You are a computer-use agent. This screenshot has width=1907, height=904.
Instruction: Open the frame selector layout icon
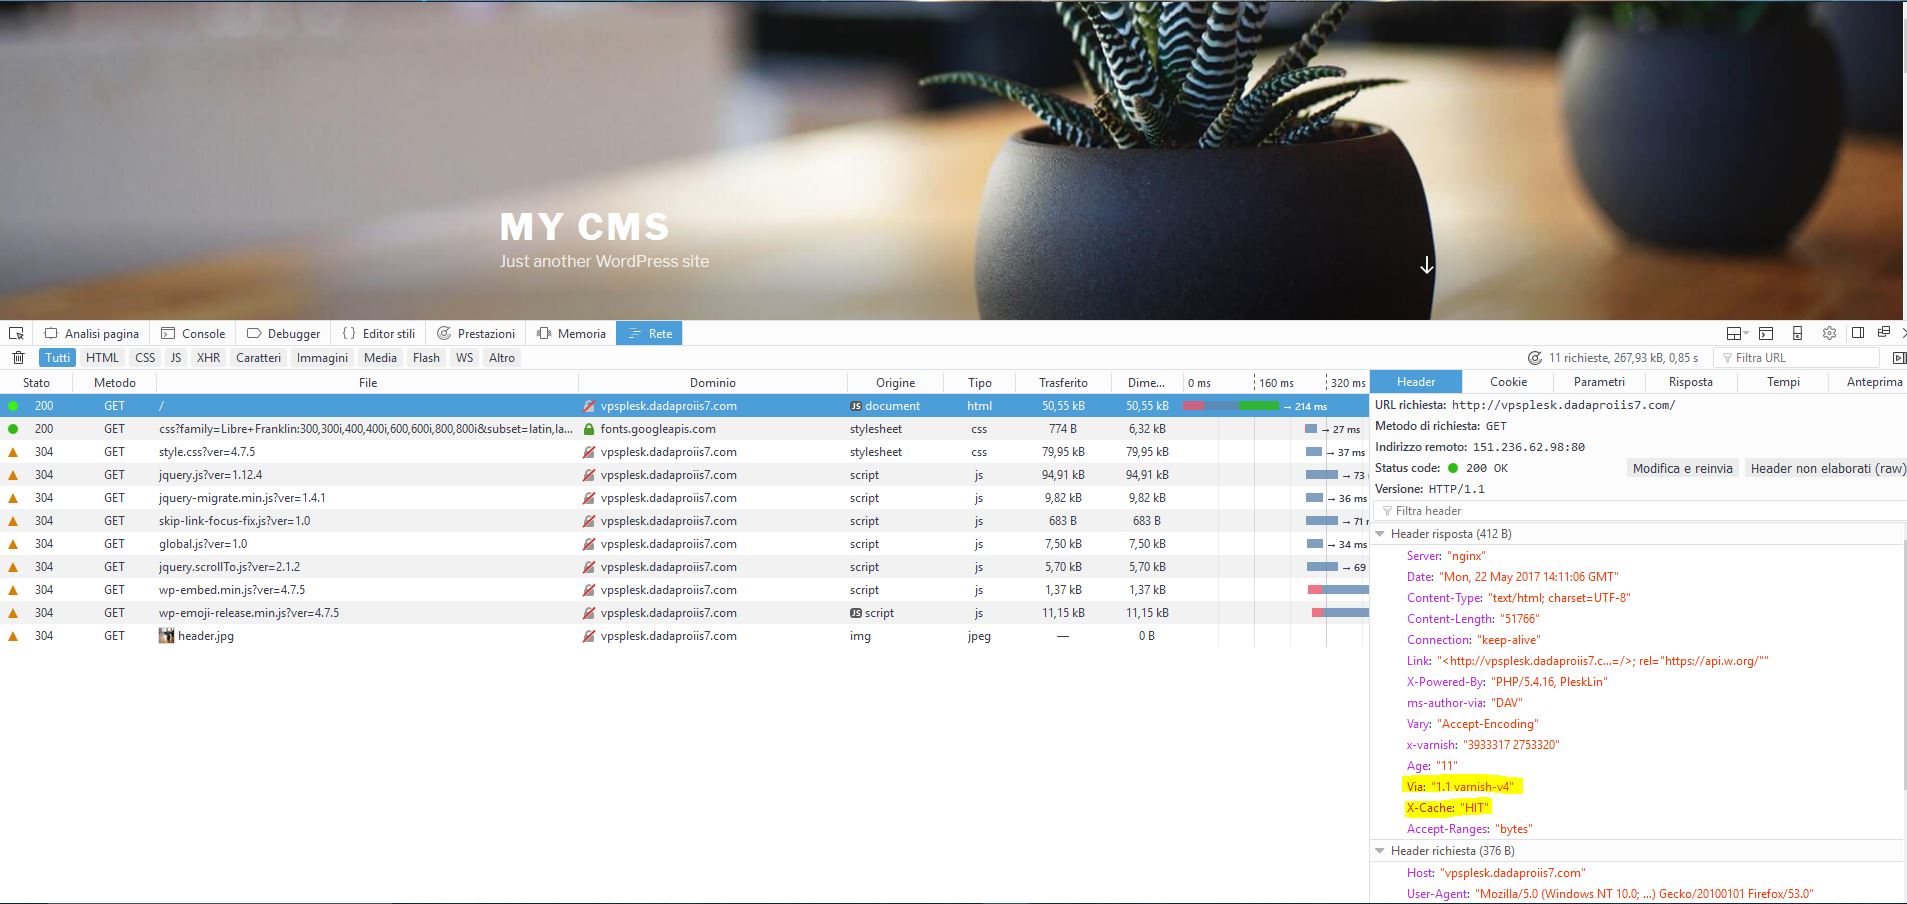(x=1734, y=333)
